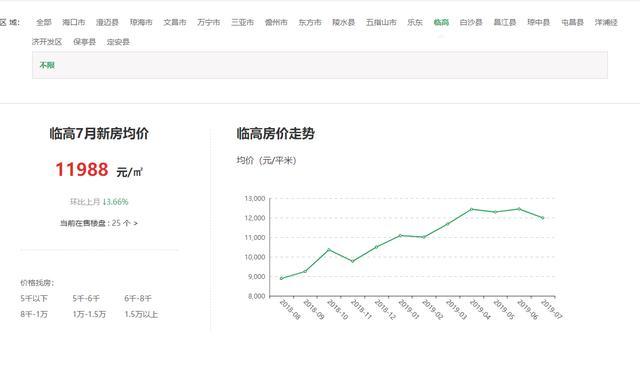640x368 pixels.
Task: Click the 临高房价走势 chart title
Action: click(x=276, y=133)
